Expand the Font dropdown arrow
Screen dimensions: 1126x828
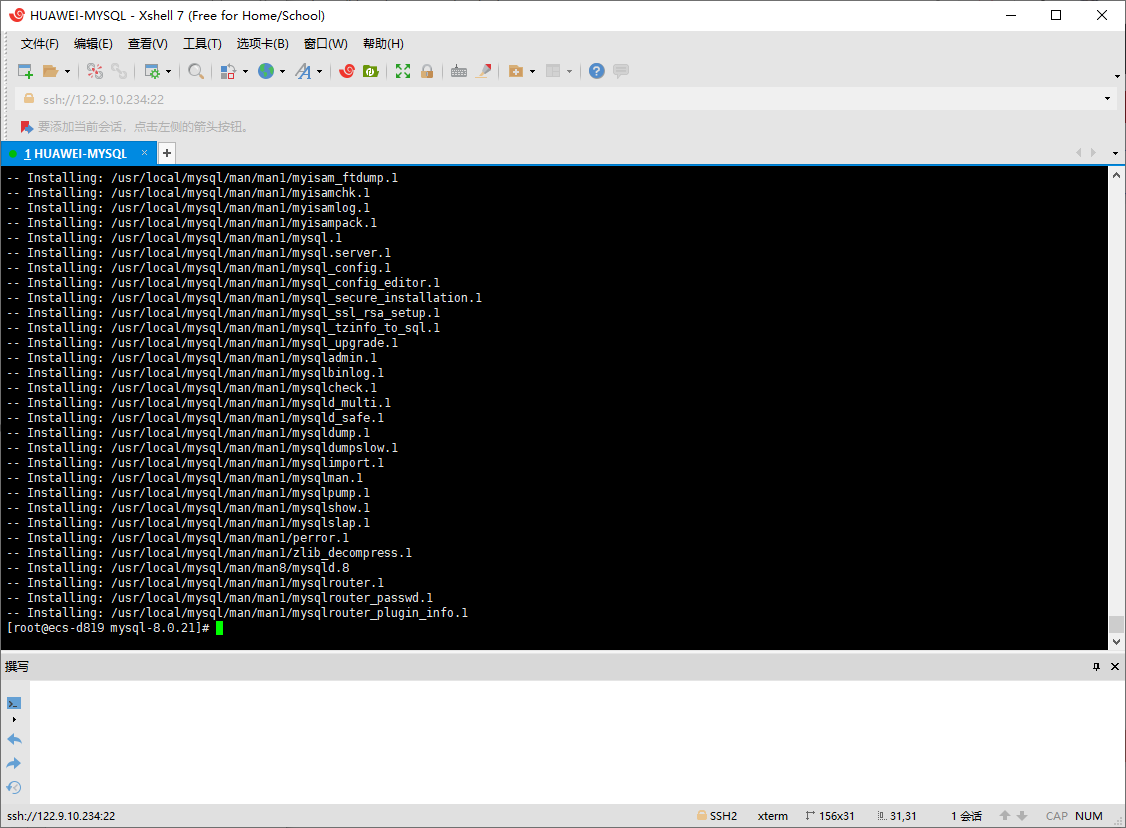(x=320, y=71)
